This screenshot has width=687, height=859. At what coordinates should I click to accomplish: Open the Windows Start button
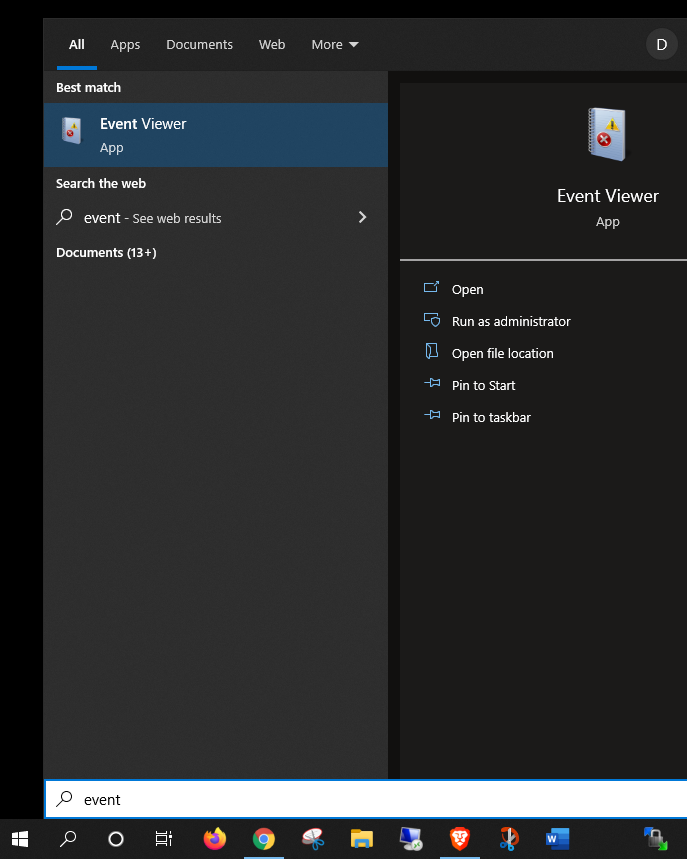point(20,839)
